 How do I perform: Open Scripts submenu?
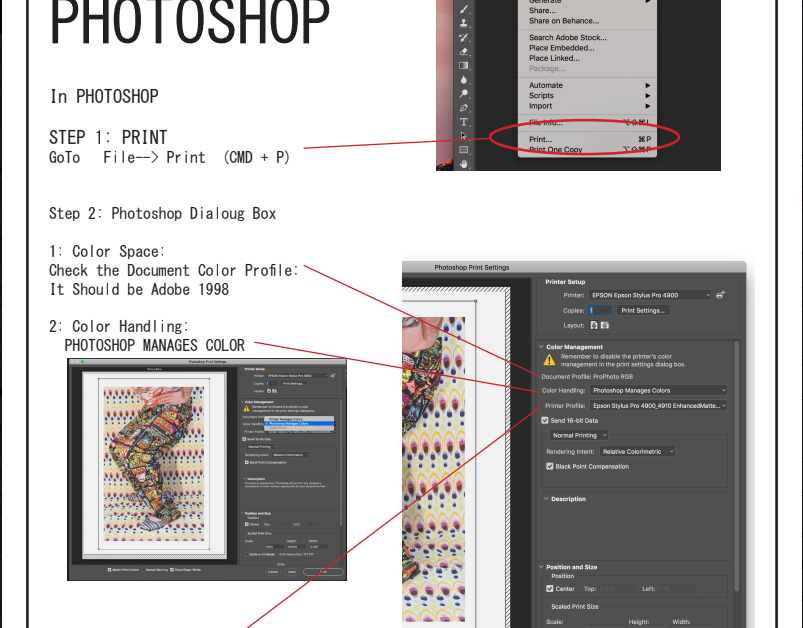click(587, 95)
